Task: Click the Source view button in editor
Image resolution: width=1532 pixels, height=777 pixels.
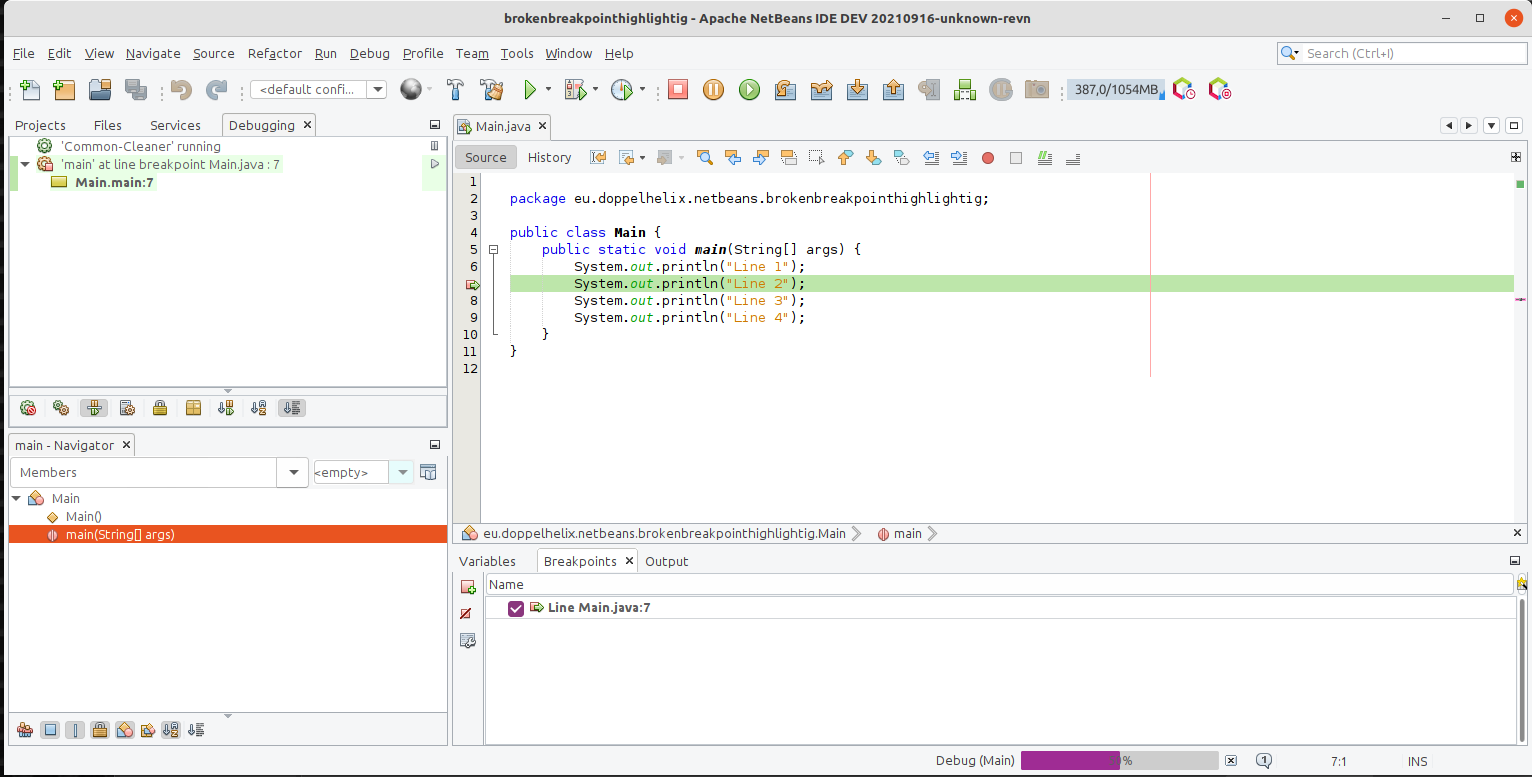Action: click(486, 157)
